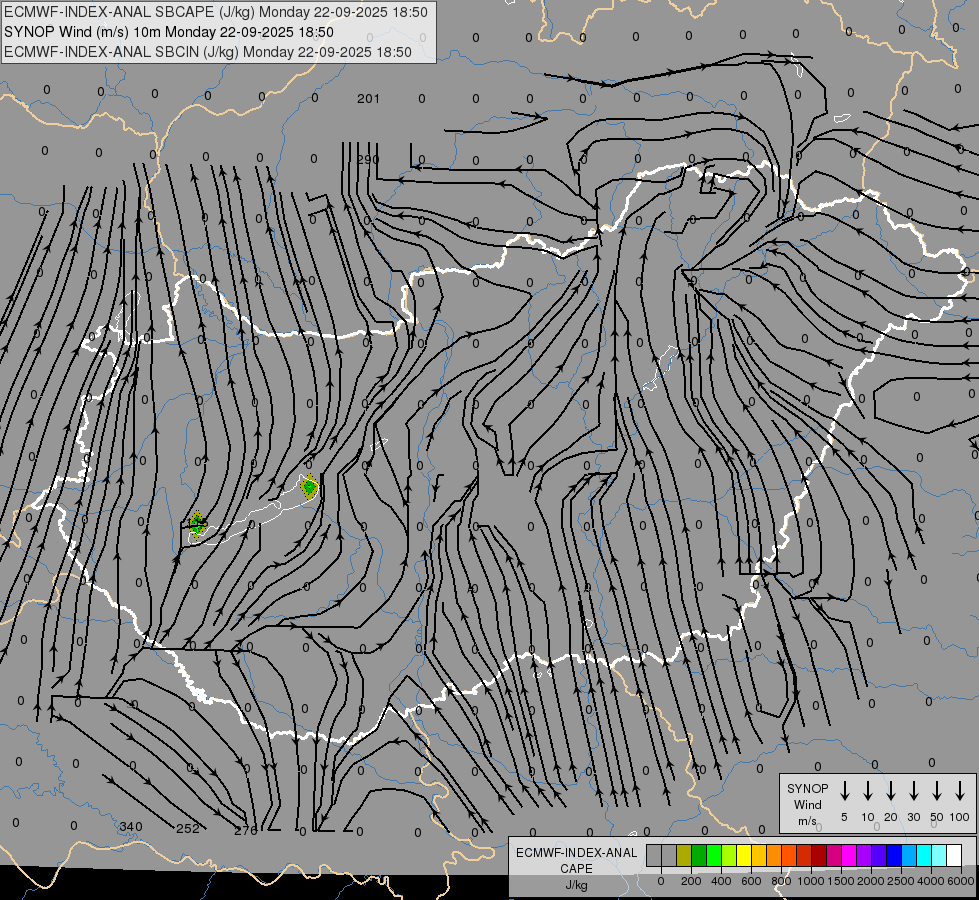Screen dimensions: 979x900
Task: Click the map value 252
Action: (x=188, y=829)
